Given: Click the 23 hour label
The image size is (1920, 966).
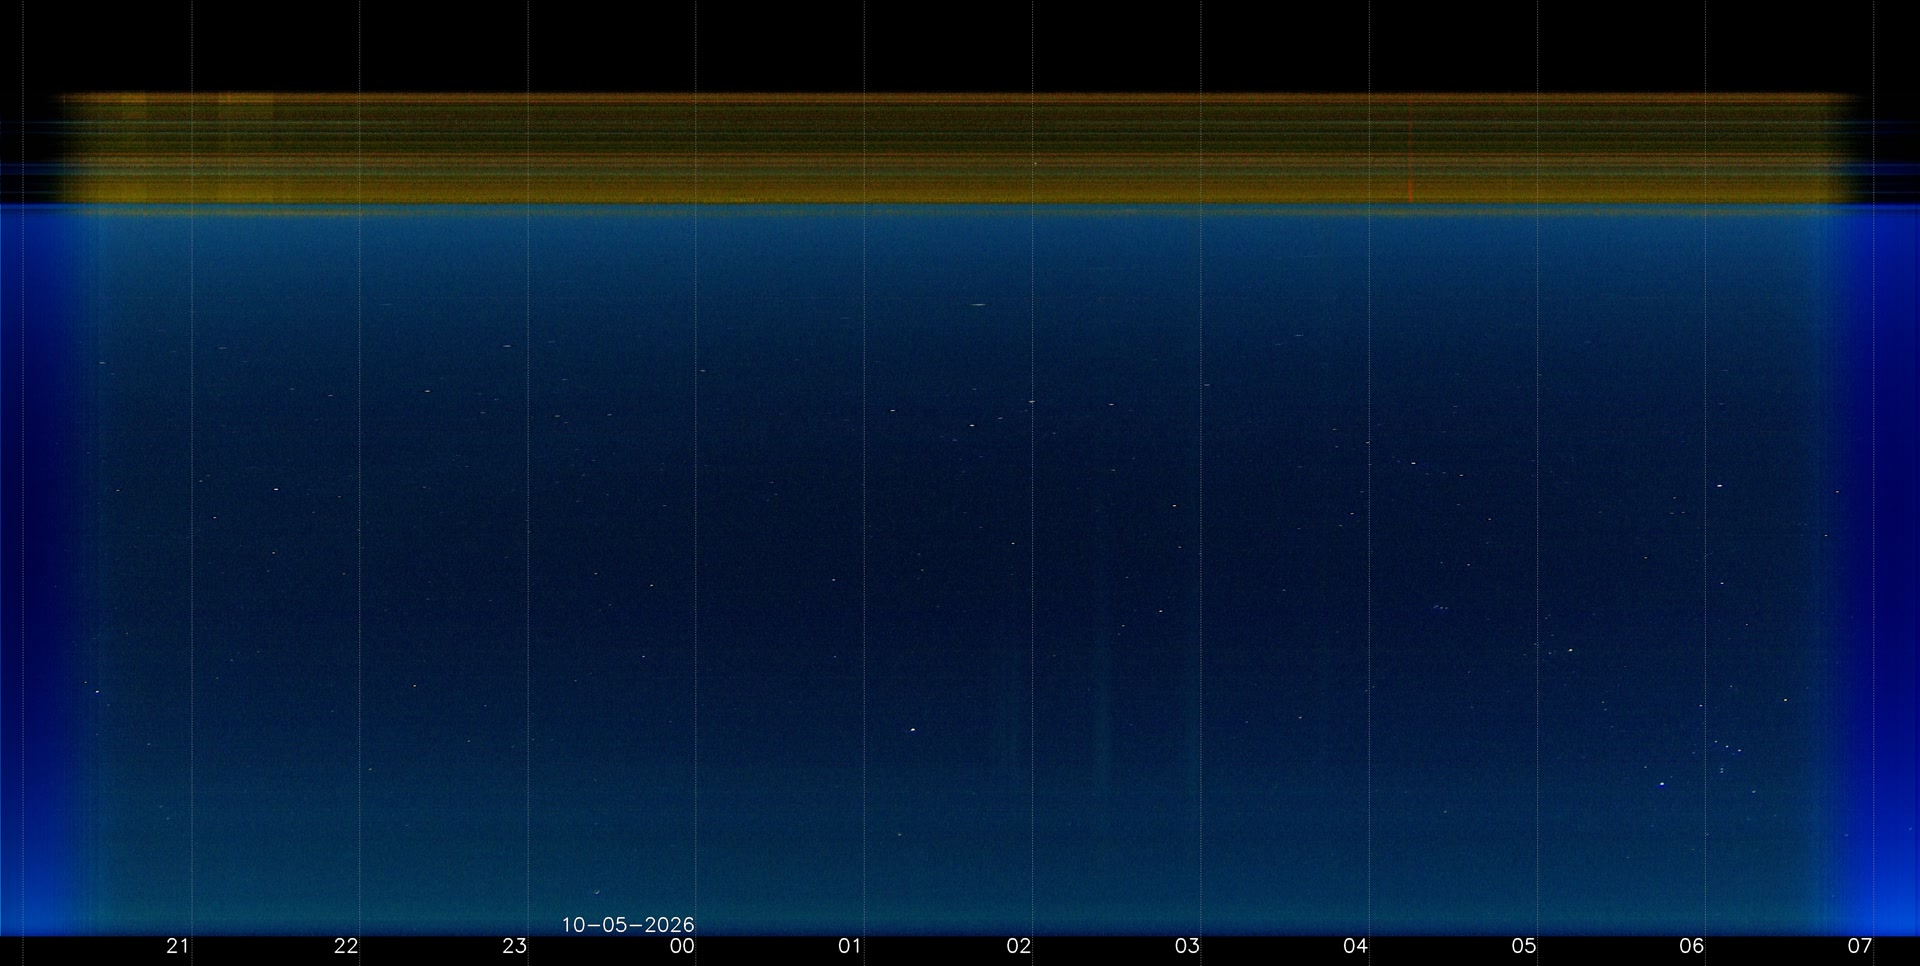Looking at the screenshot, I should coord(514,946).
